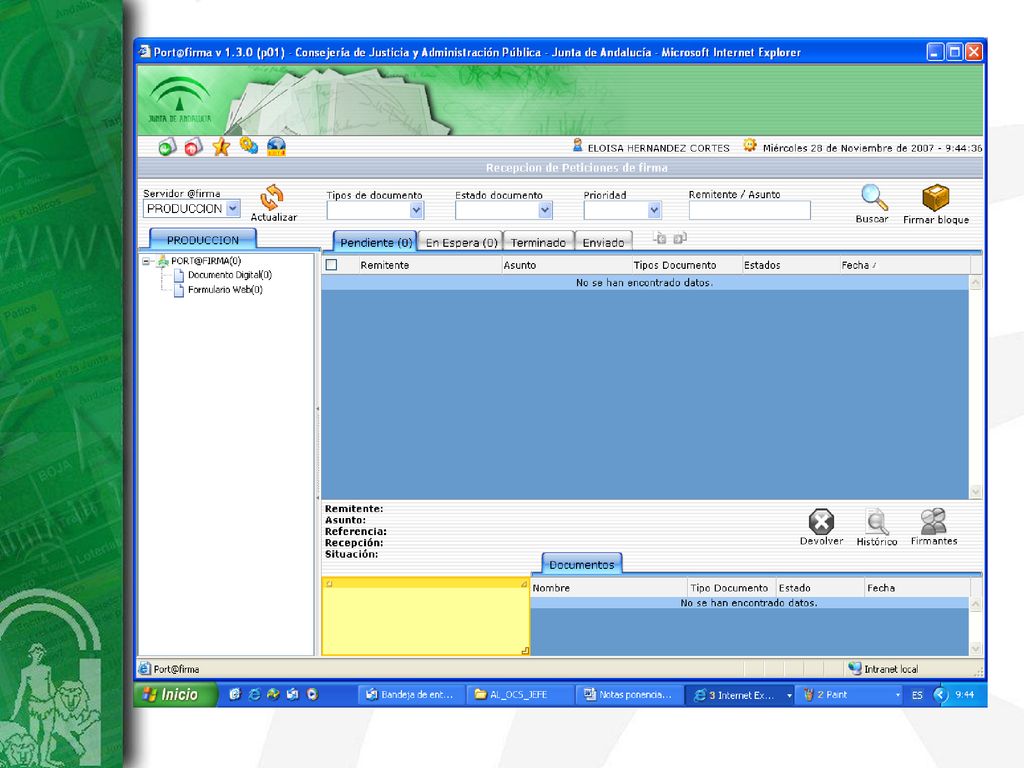Open the Prioridad dropdown
This screenshot has height=768, width=1024.
(x=654, y=210)
